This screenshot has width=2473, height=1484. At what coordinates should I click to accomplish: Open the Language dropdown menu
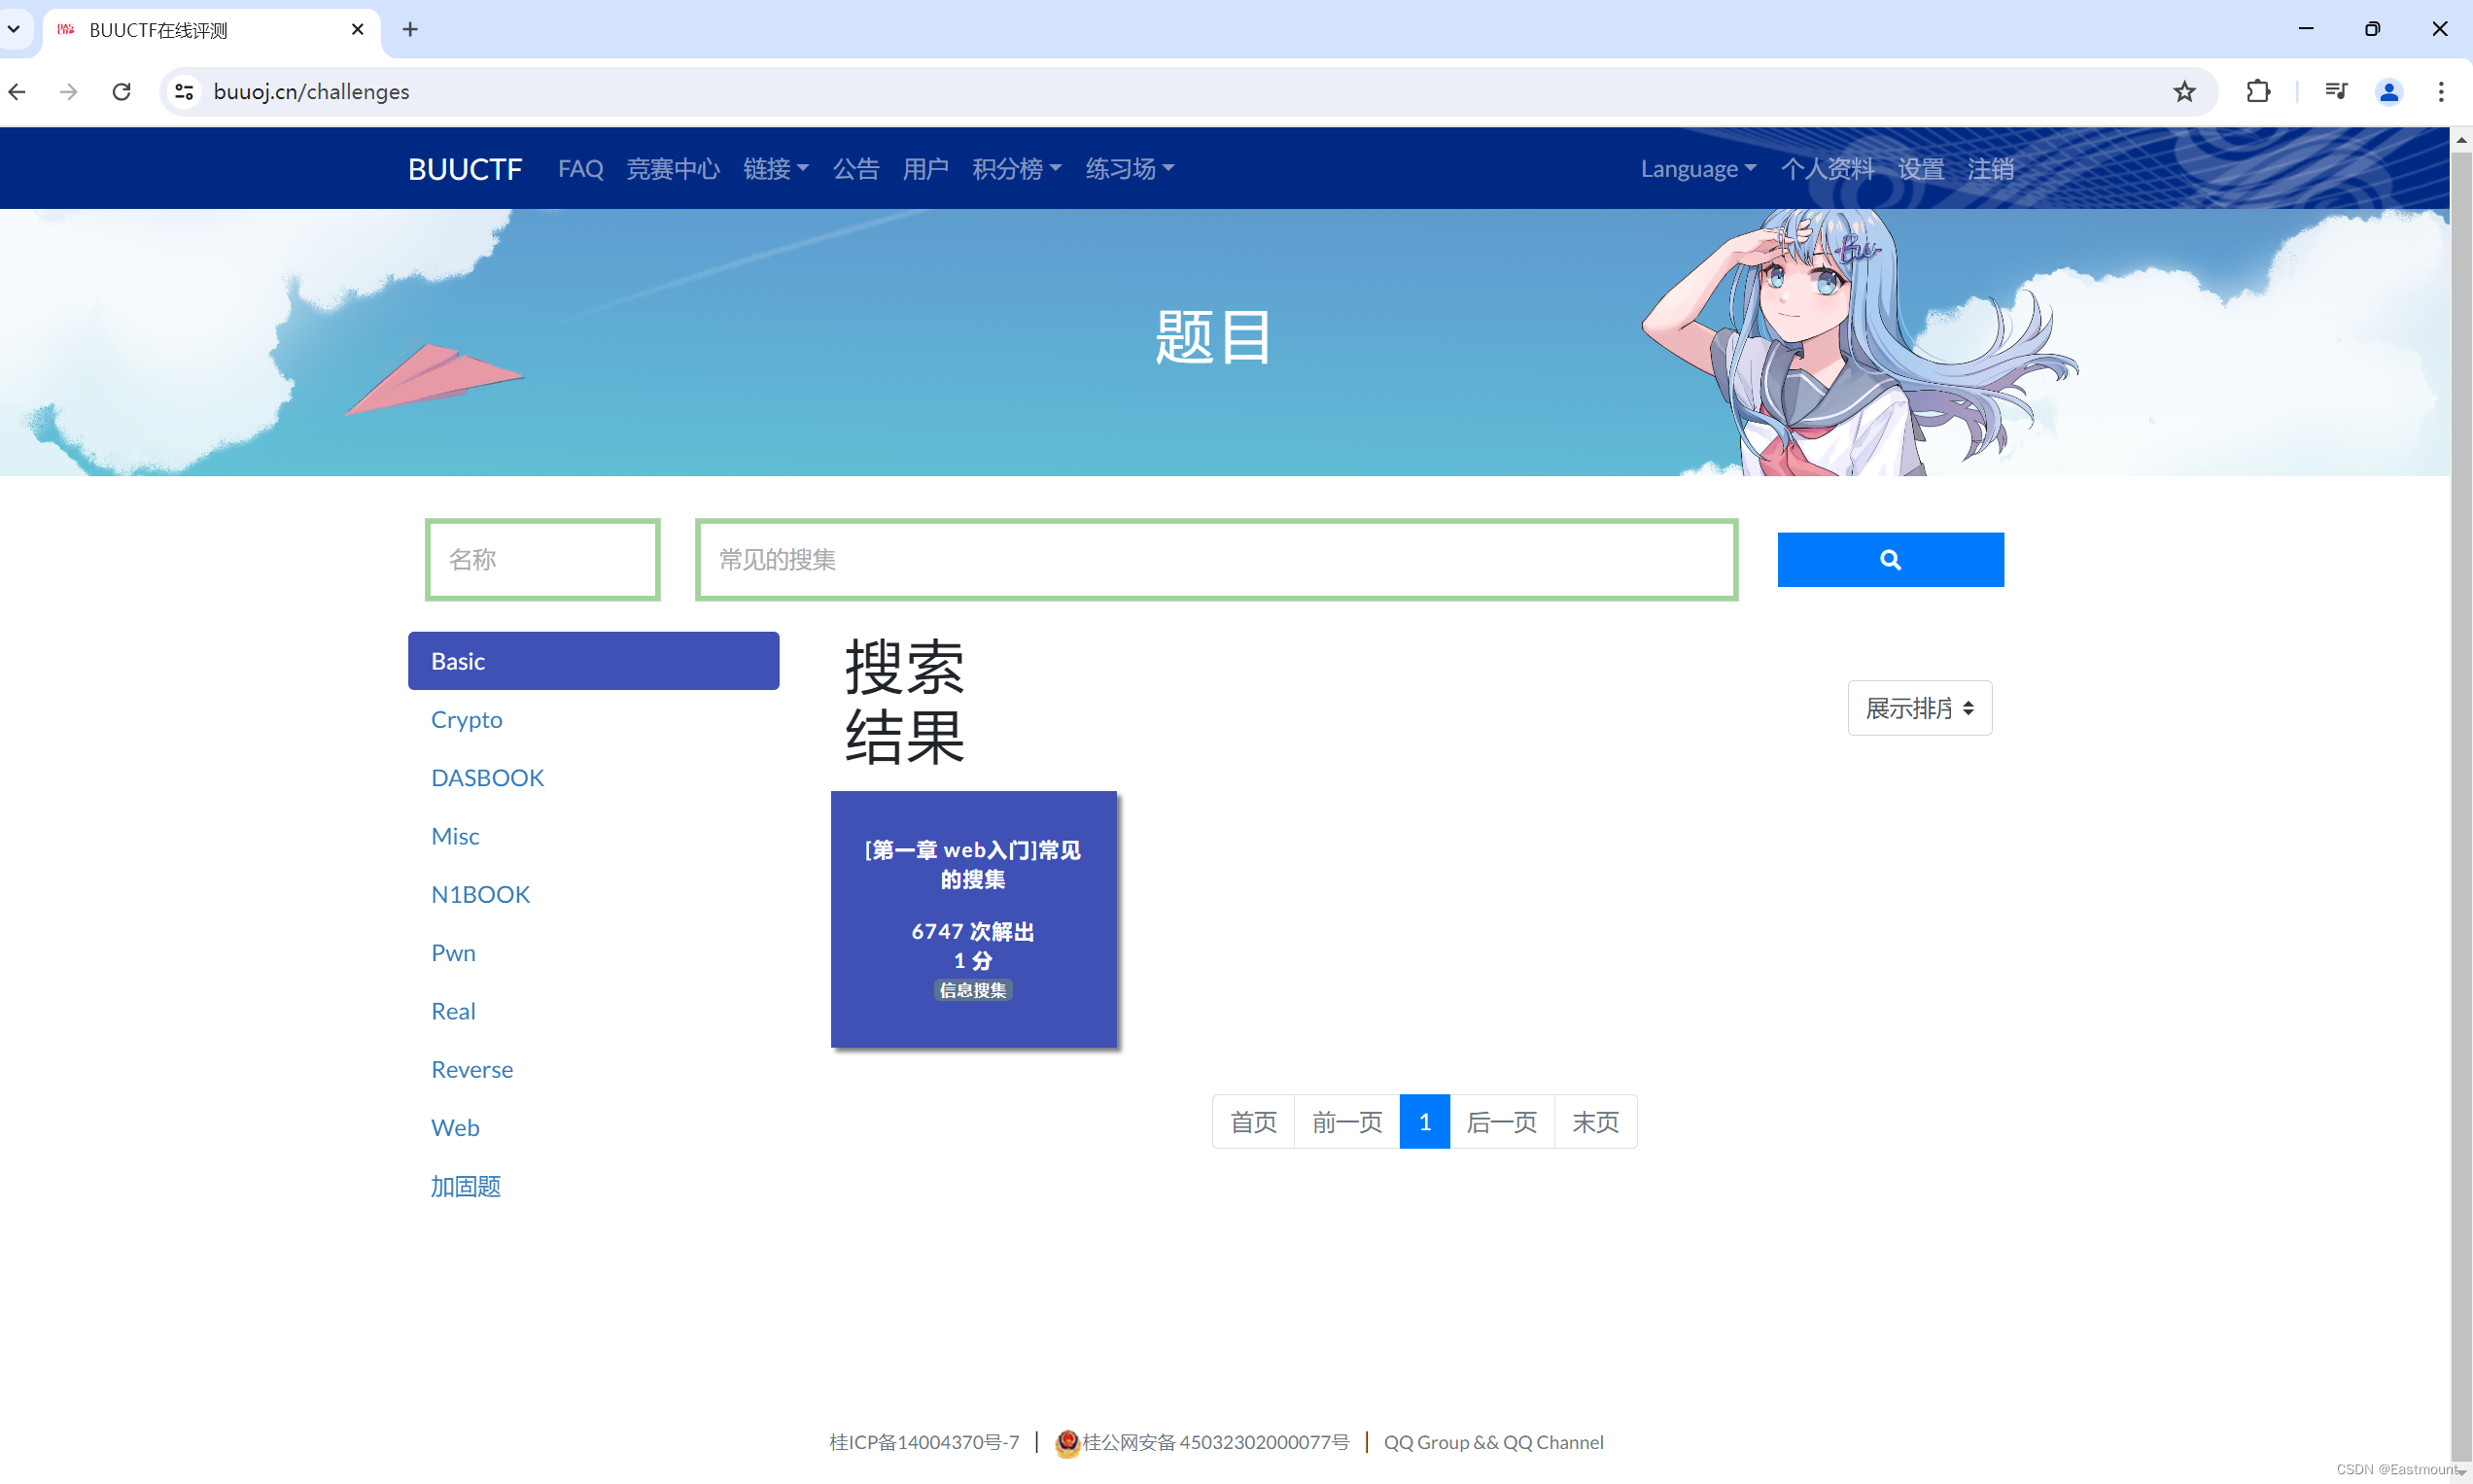point(1697,169)
